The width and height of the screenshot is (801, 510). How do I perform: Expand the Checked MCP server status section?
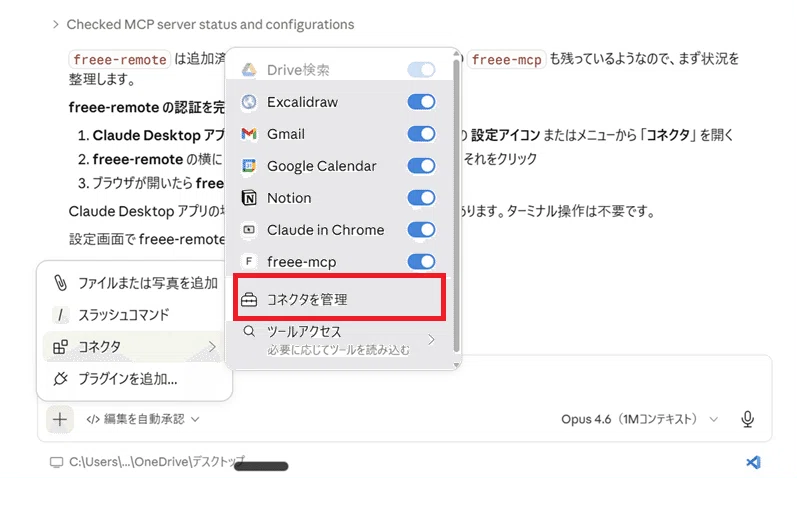tap(203, 25)
